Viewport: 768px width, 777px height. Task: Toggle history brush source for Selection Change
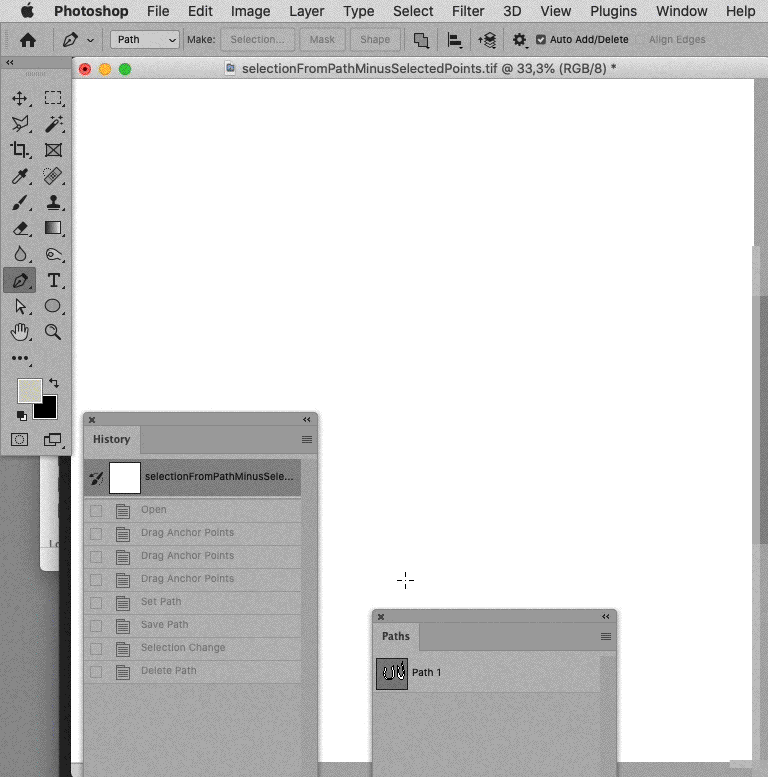pyautogui.click(x=96, y=649)
